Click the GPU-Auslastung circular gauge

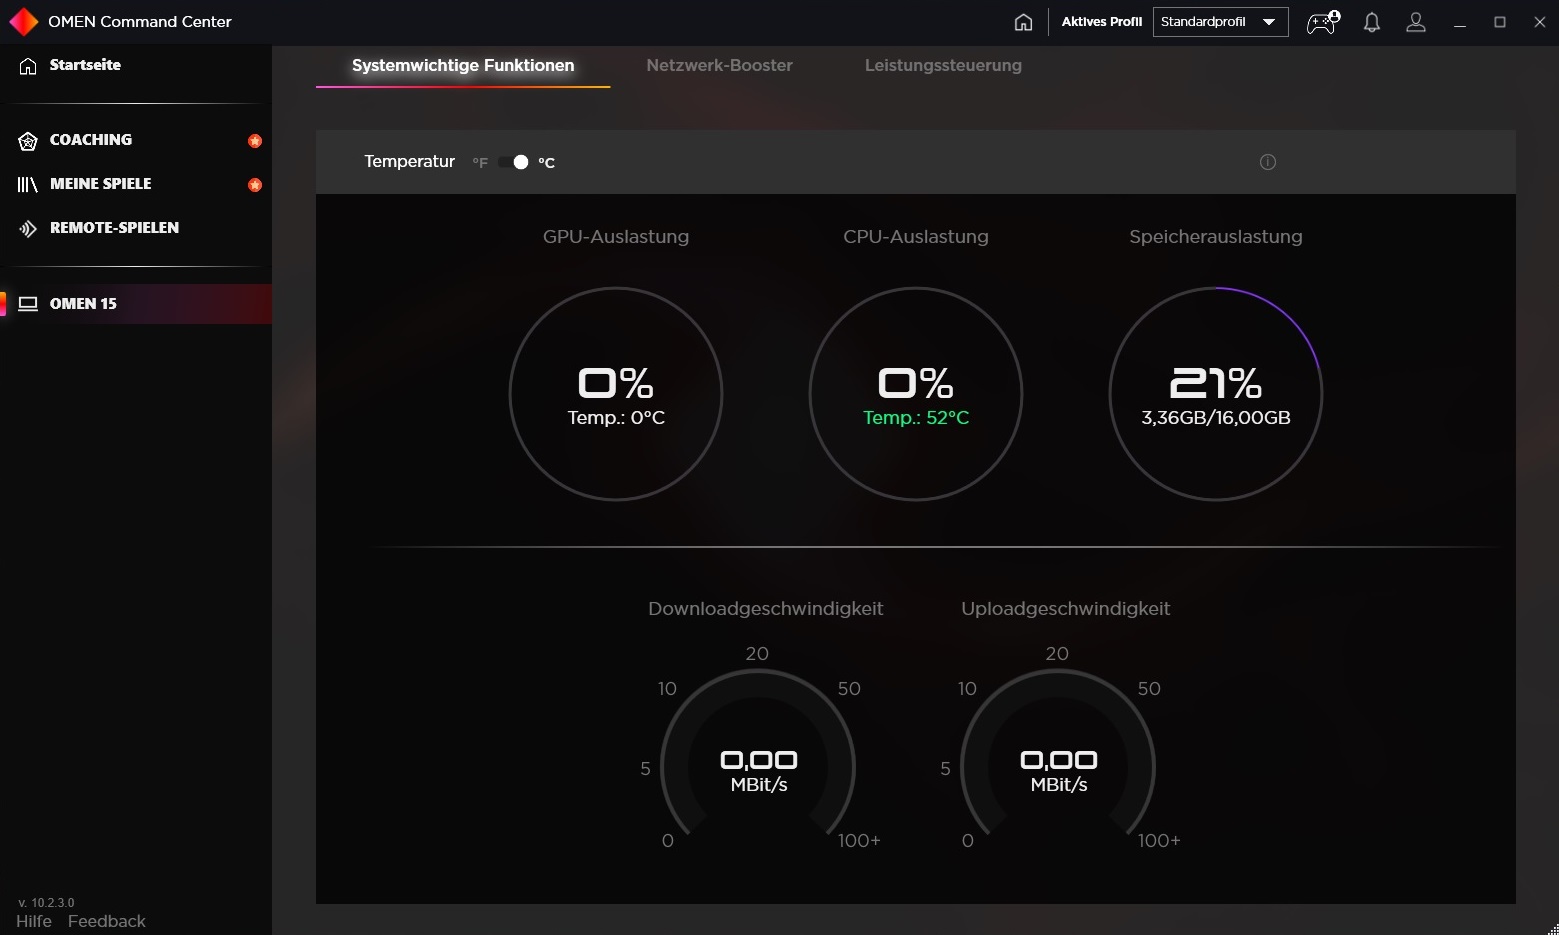pyautogui.click(x=616, y=394)
